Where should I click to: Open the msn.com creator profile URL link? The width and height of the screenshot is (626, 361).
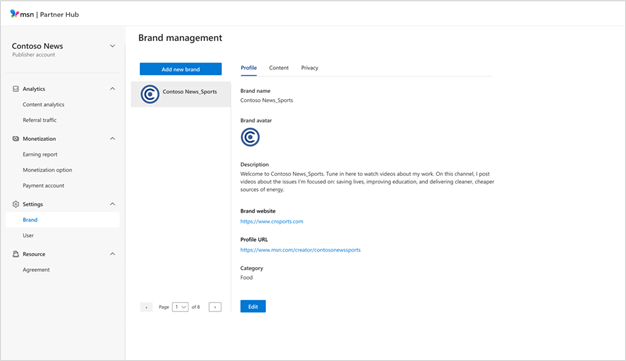(300, 250)
